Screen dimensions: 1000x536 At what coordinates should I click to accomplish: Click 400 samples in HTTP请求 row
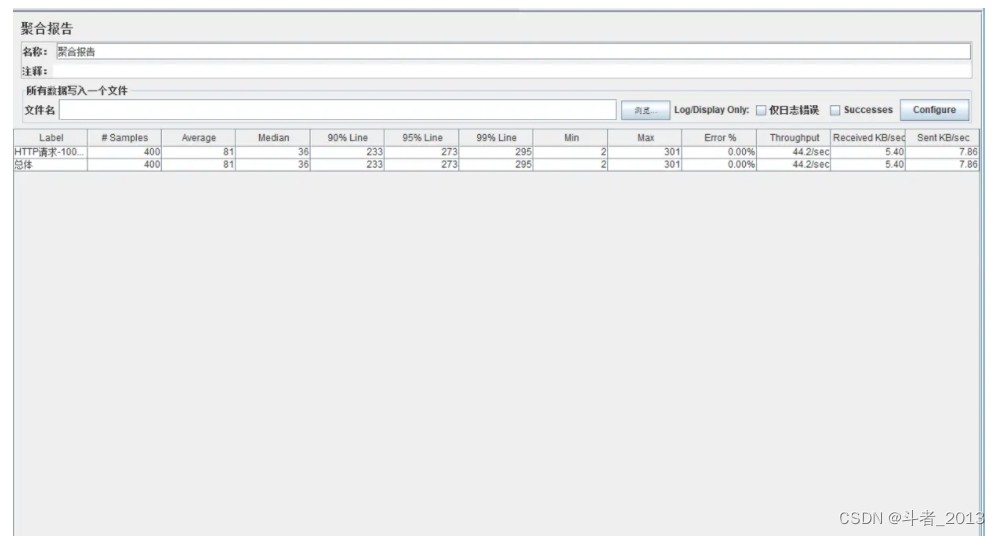(152, 153)
